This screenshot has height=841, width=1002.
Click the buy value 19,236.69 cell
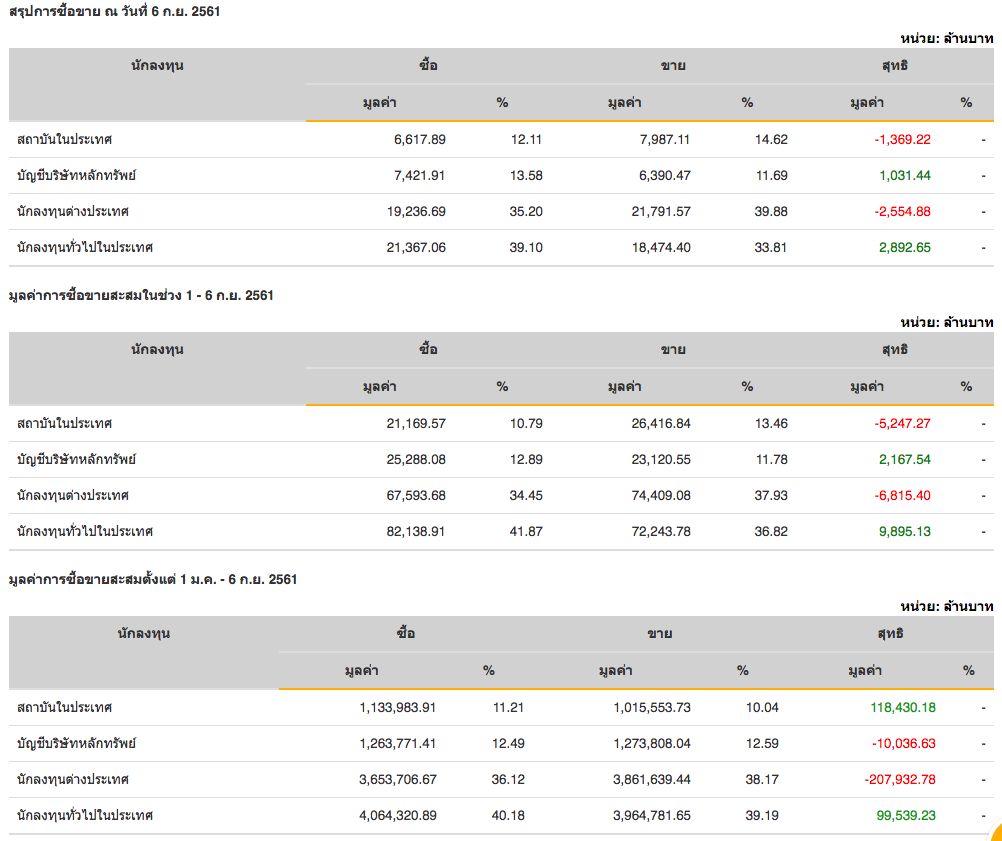point(416,212)
